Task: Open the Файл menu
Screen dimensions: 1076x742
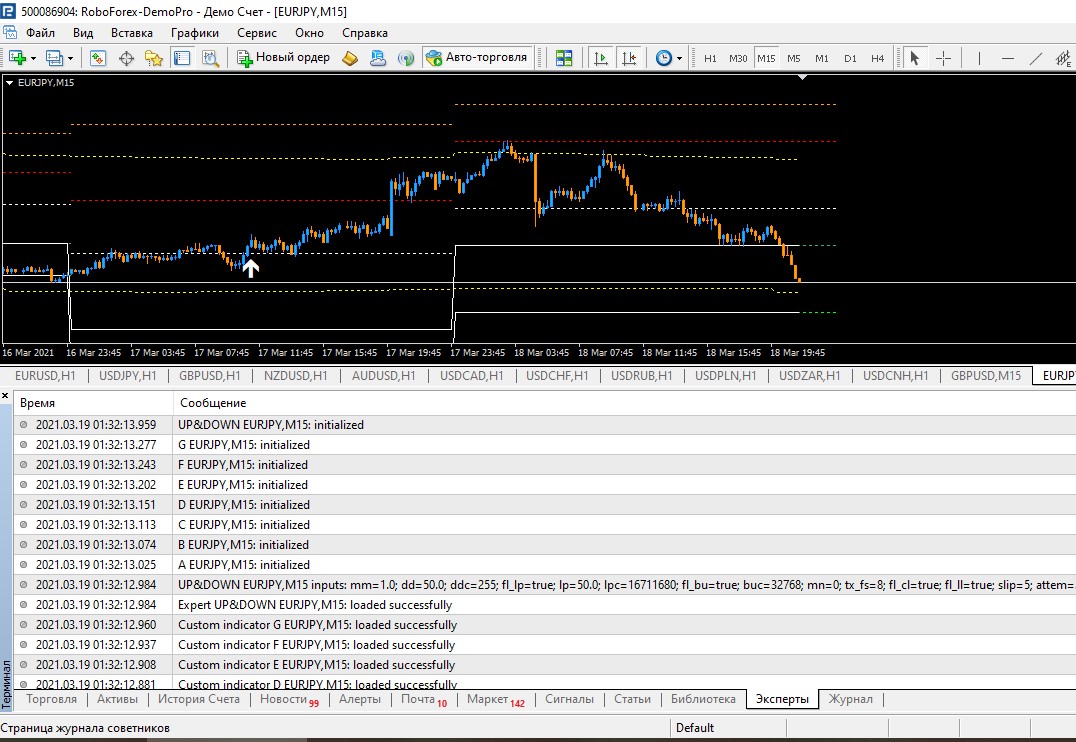Action: coord(40,32)
